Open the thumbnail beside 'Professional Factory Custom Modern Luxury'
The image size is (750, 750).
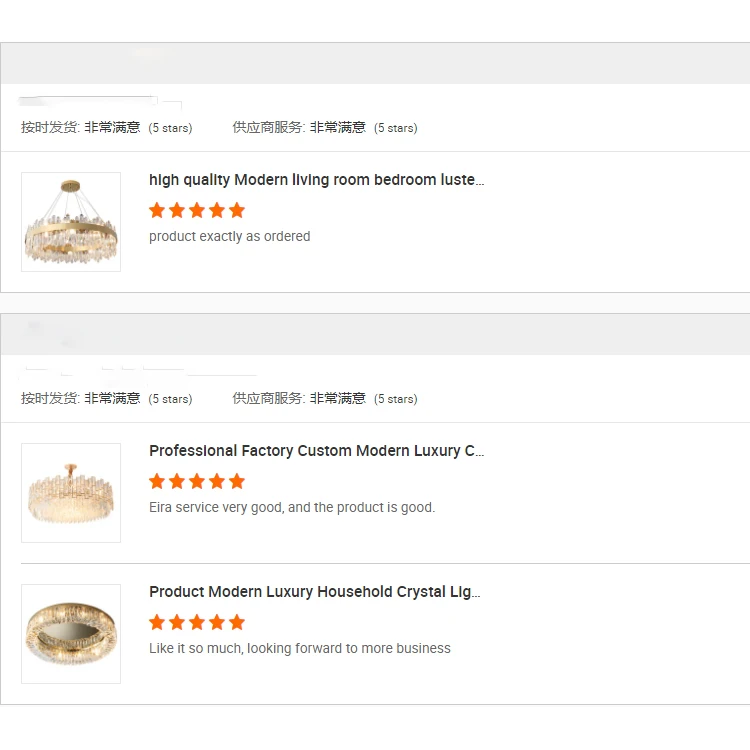(x=71, y=493)
